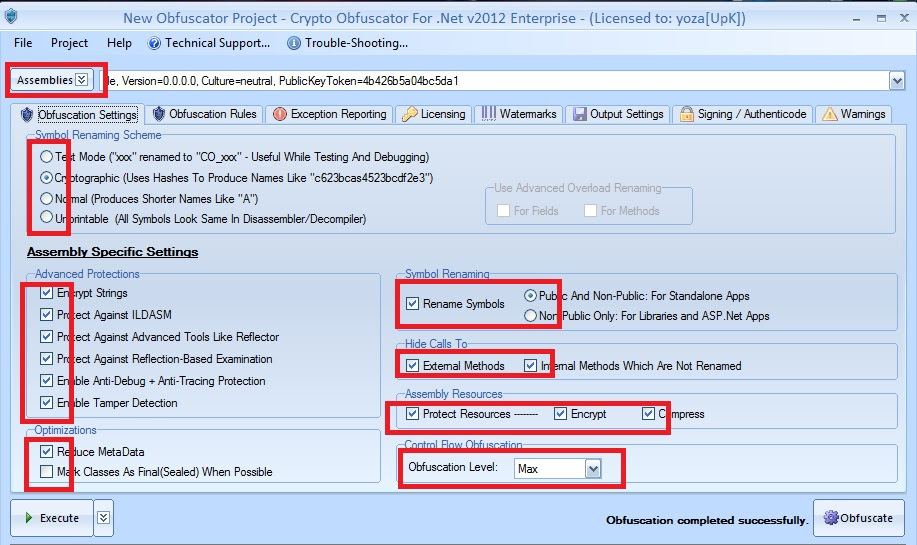
Task: Click the Assembly Specific Settings heading
Action: pos(112,251)
